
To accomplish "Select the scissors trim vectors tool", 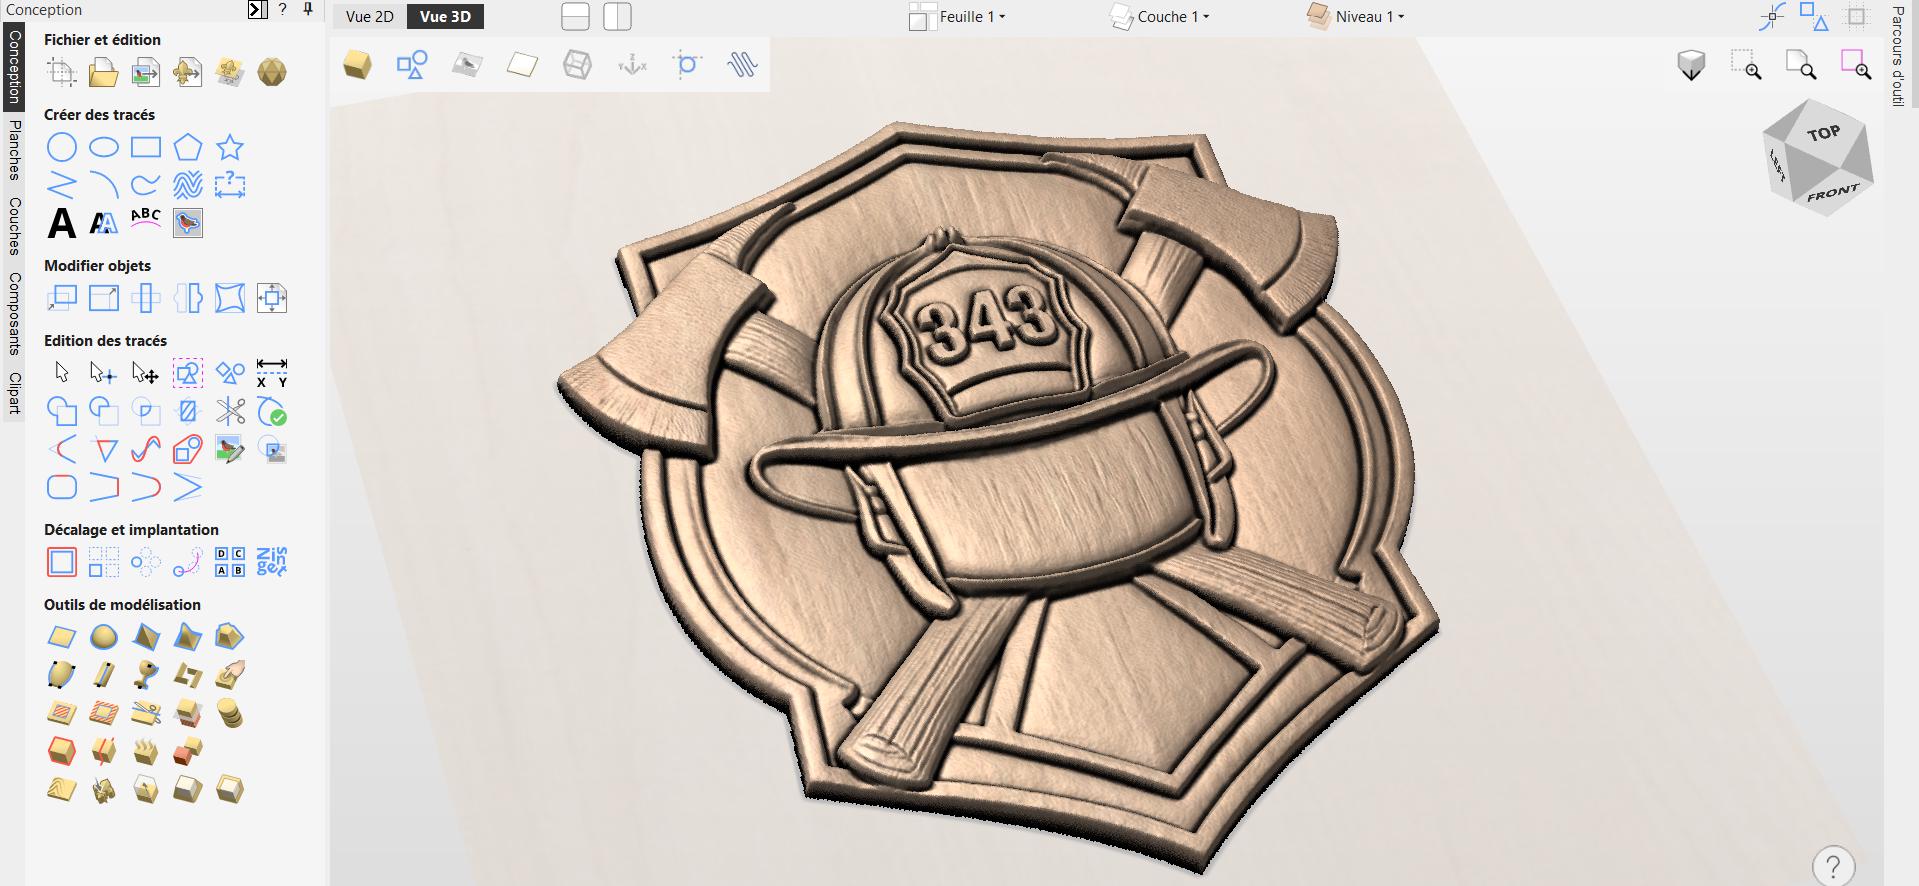I will tap(230, 411).
